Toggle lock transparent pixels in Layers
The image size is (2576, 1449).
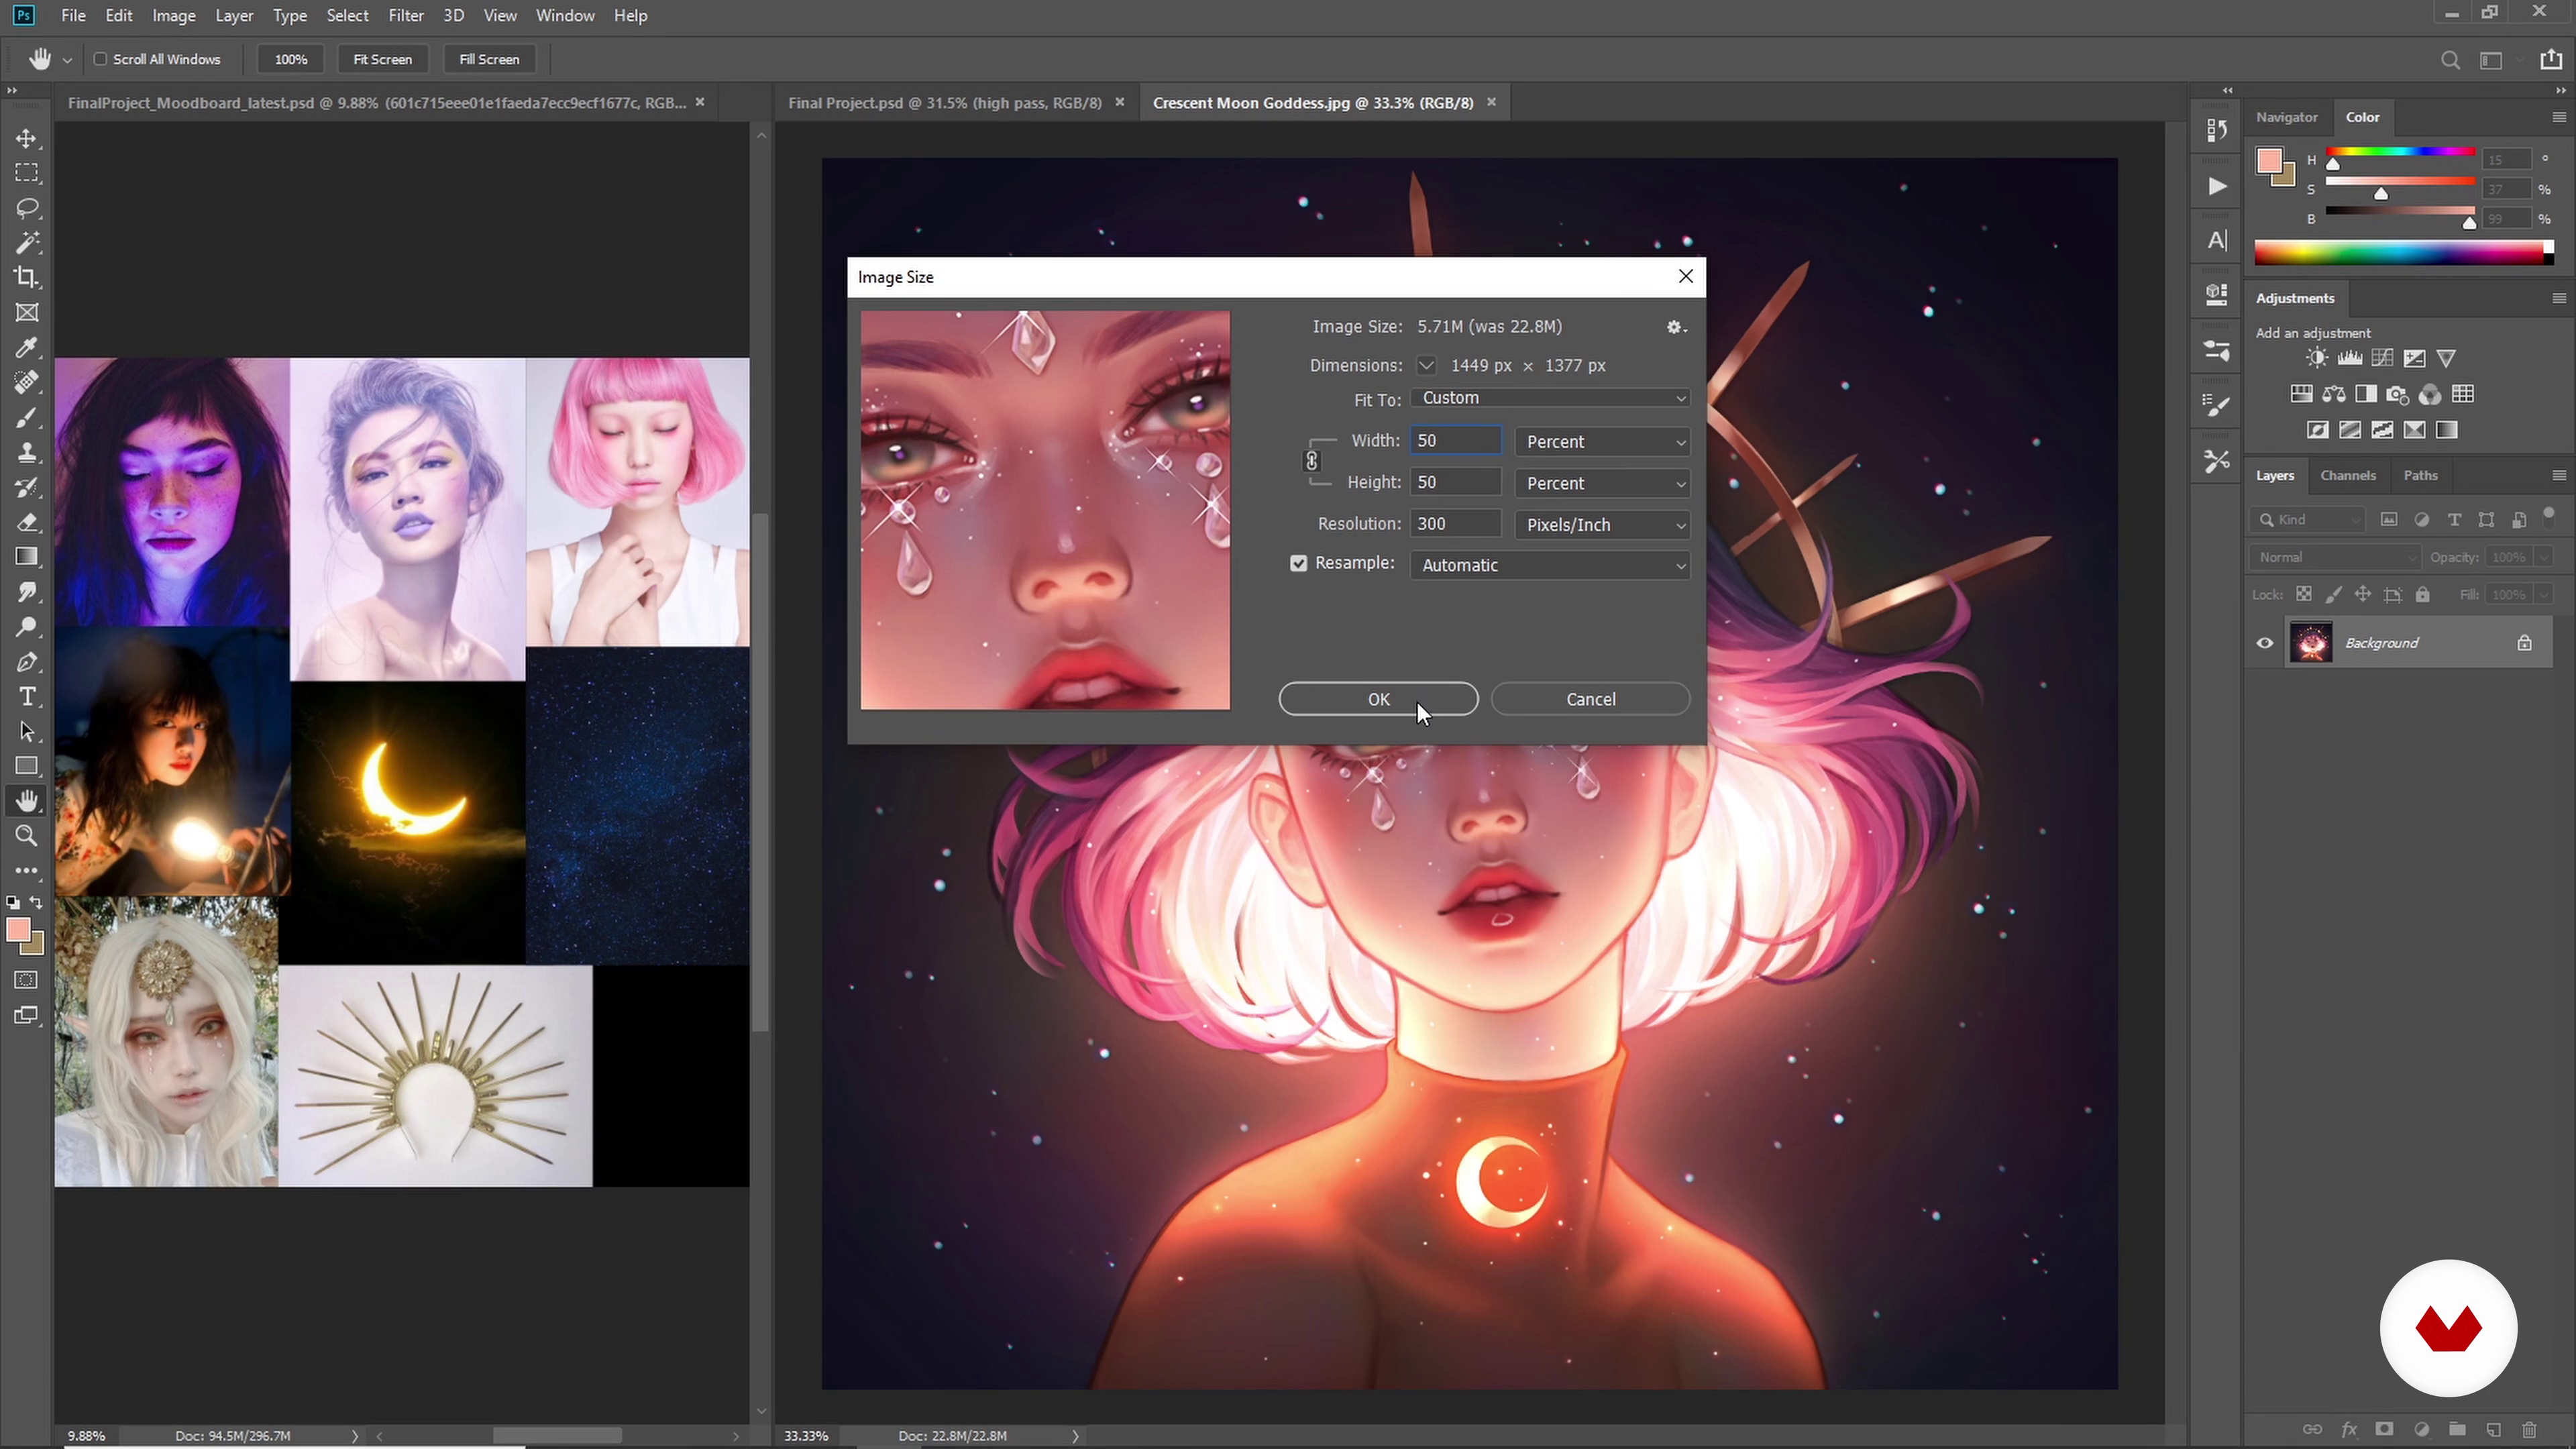pyautogui.click(x=2303, y=594)
